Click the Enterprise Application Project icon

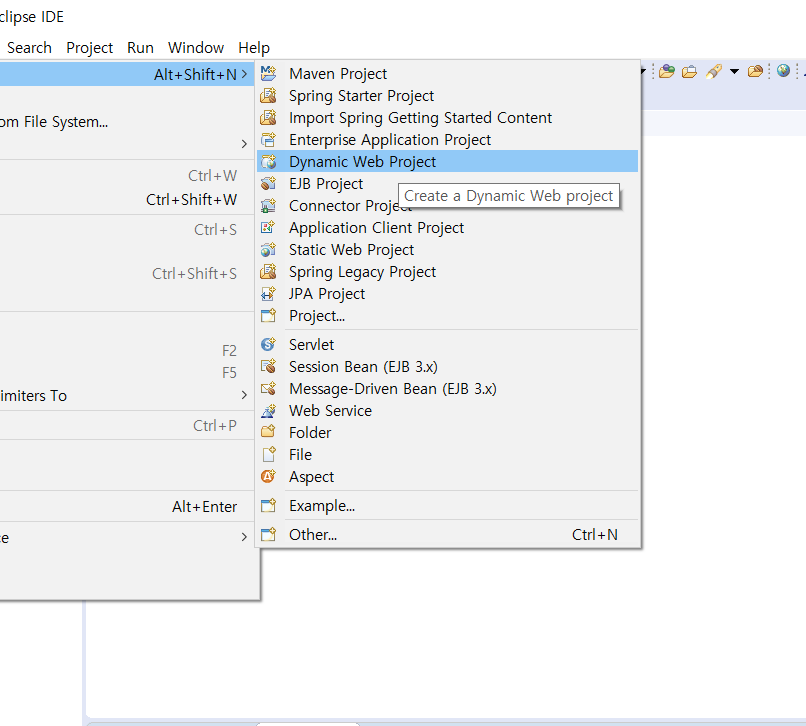(x=268, y=140)
